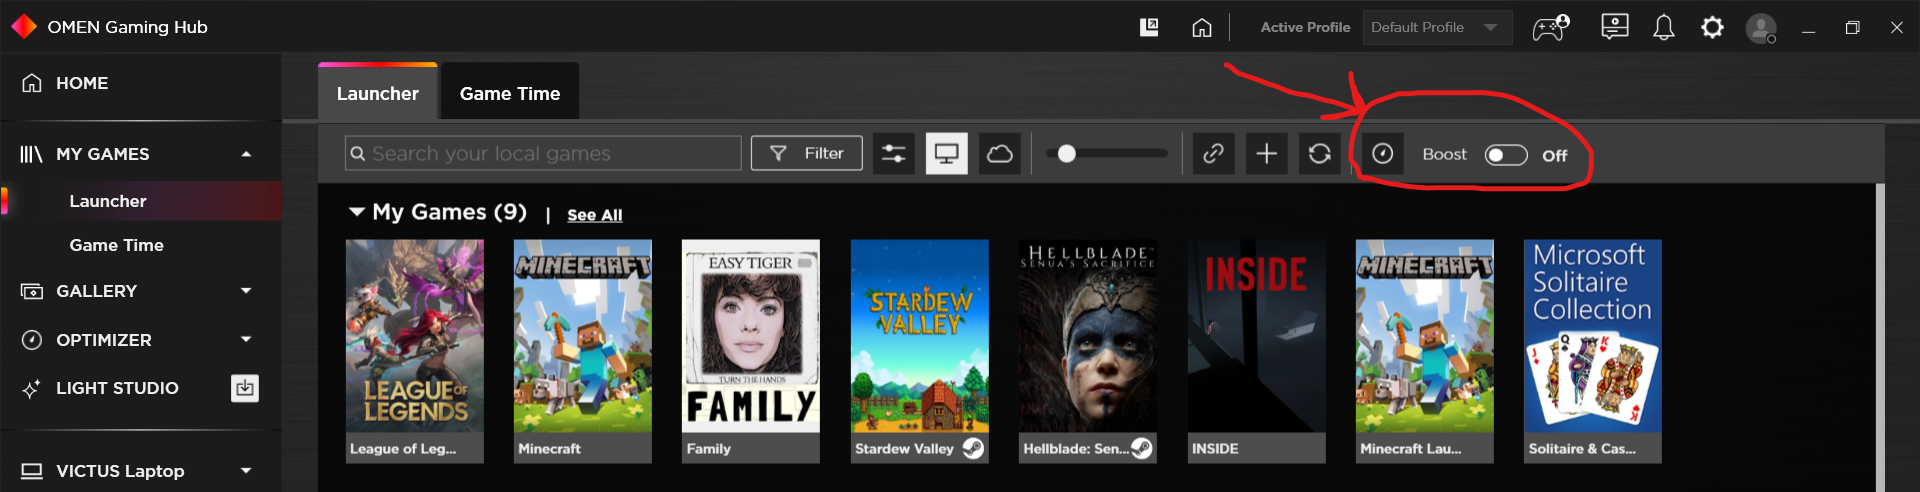This screenshot has width=1920, height=492.
Task: Click the vertical scrollbar on the right
Action: [x=1880, y=337]
